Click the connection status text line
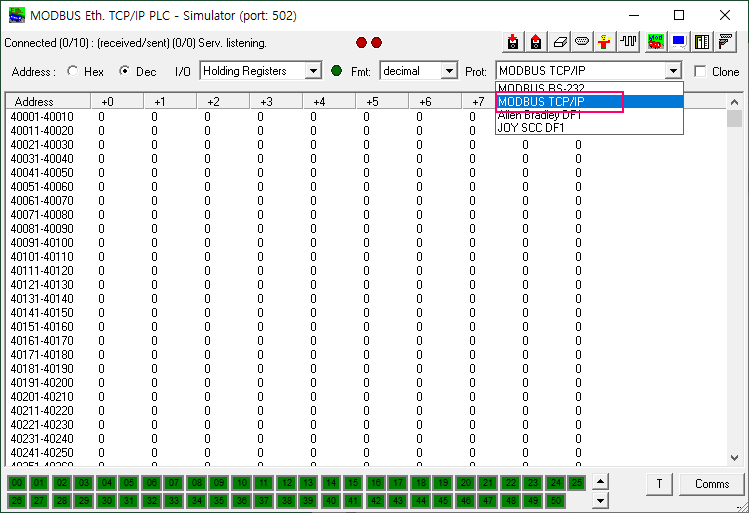749x513 pixels. [x=135, y=43]
